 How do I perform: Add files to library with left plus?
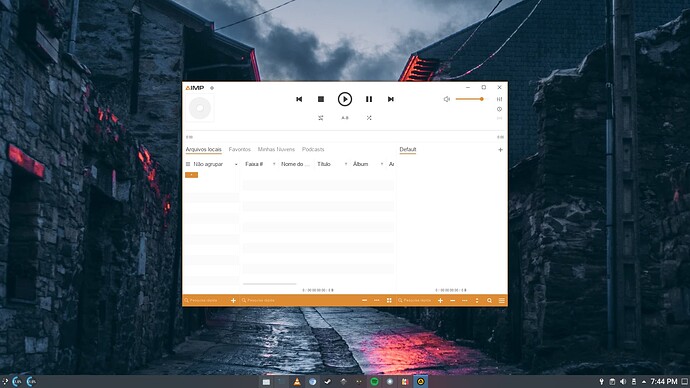coord(233,300)
